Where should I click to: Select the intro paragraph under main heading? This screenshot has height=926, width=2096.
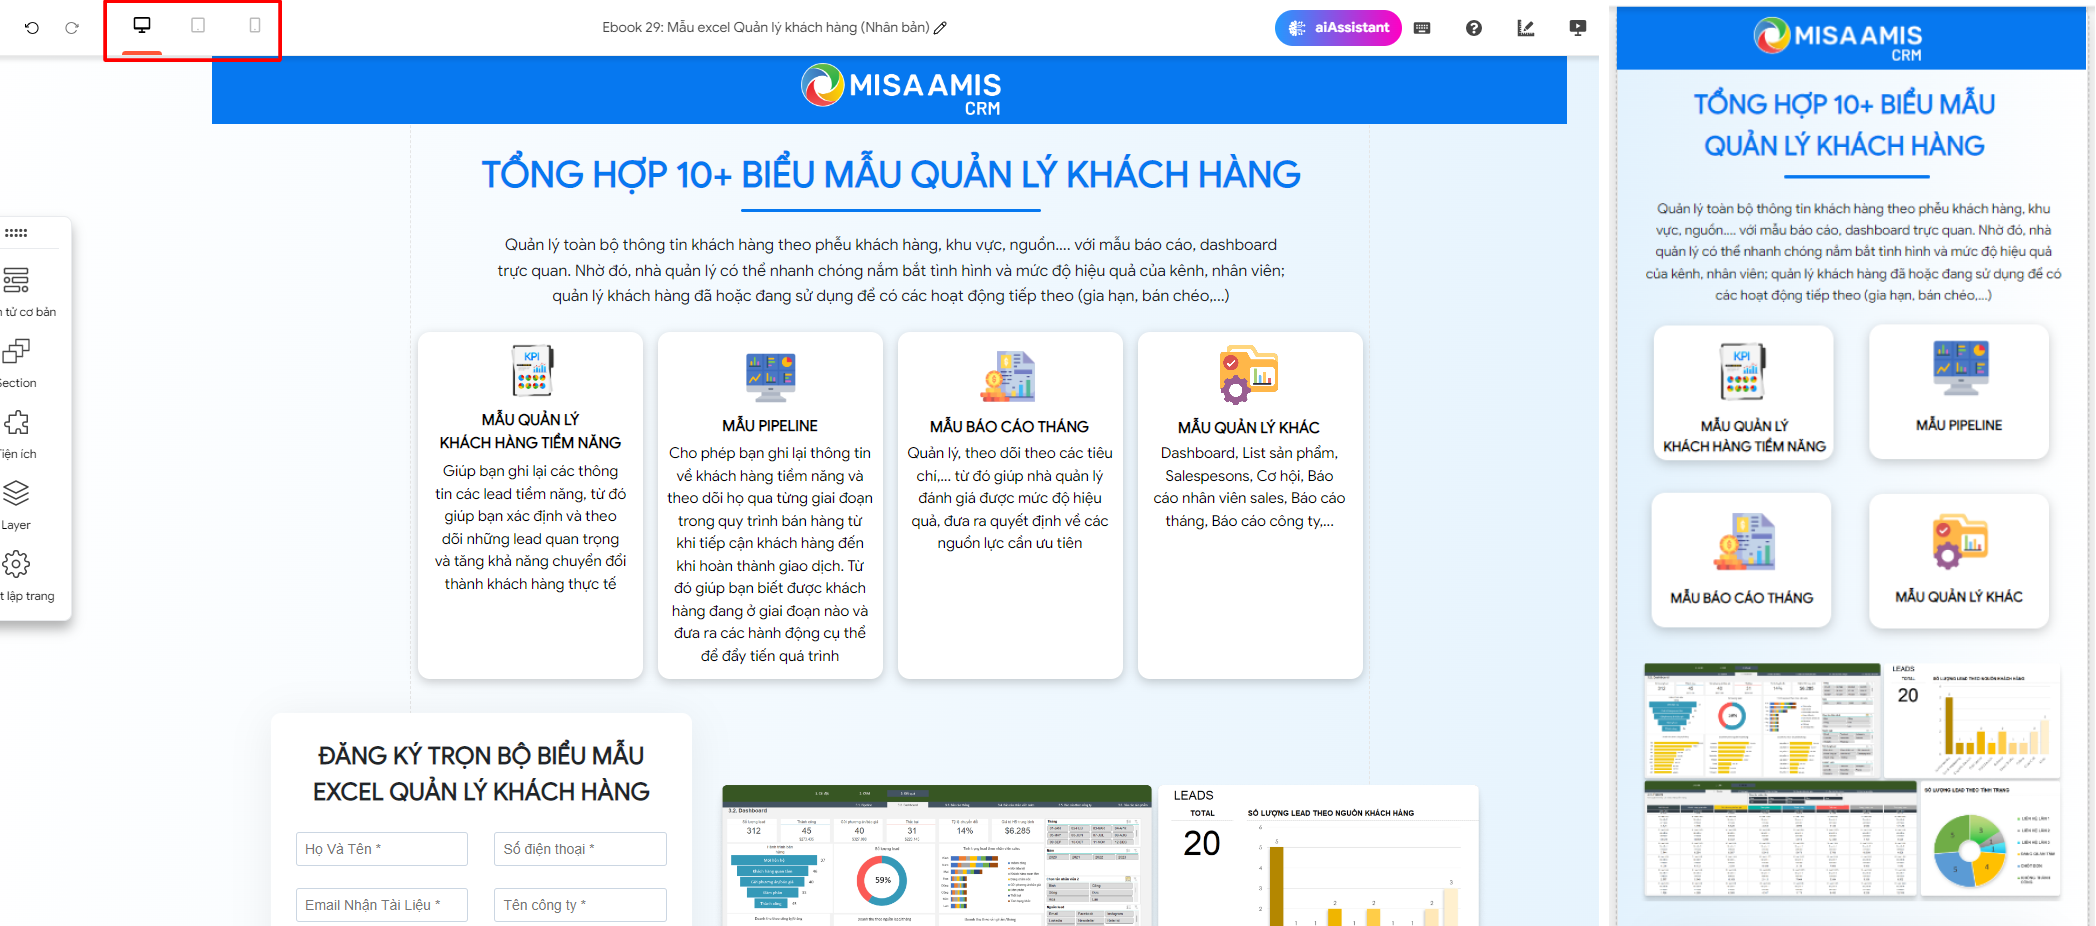point(891,270)
